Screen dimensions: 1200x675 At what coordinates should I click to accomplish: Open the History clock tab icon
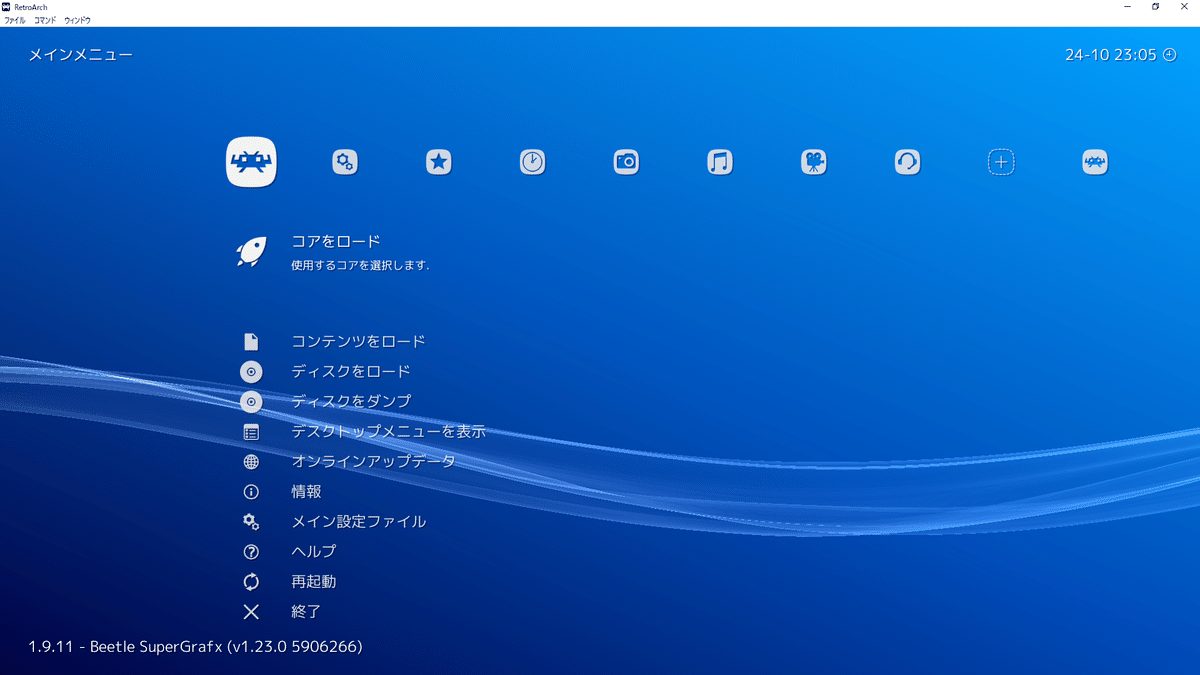coord(533,161)
